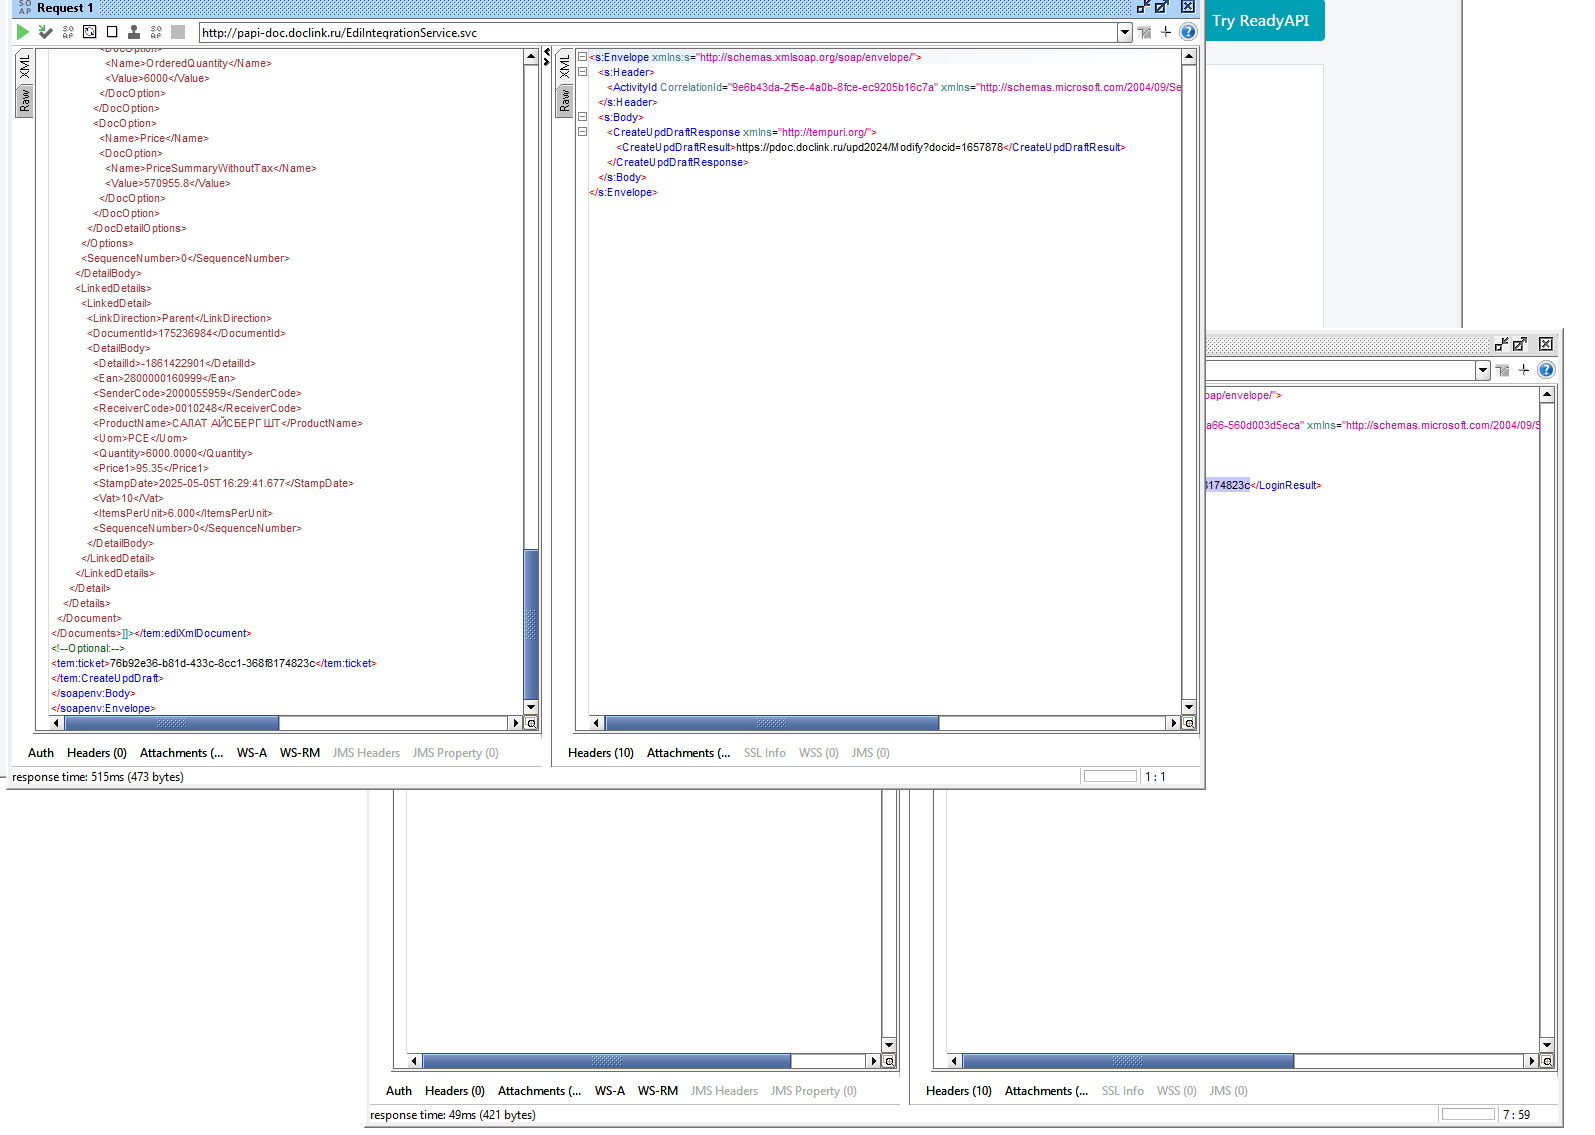Add this request to a TestCase
The height and width of the screenshot is (1135, 1595).
tap(45, 32)
